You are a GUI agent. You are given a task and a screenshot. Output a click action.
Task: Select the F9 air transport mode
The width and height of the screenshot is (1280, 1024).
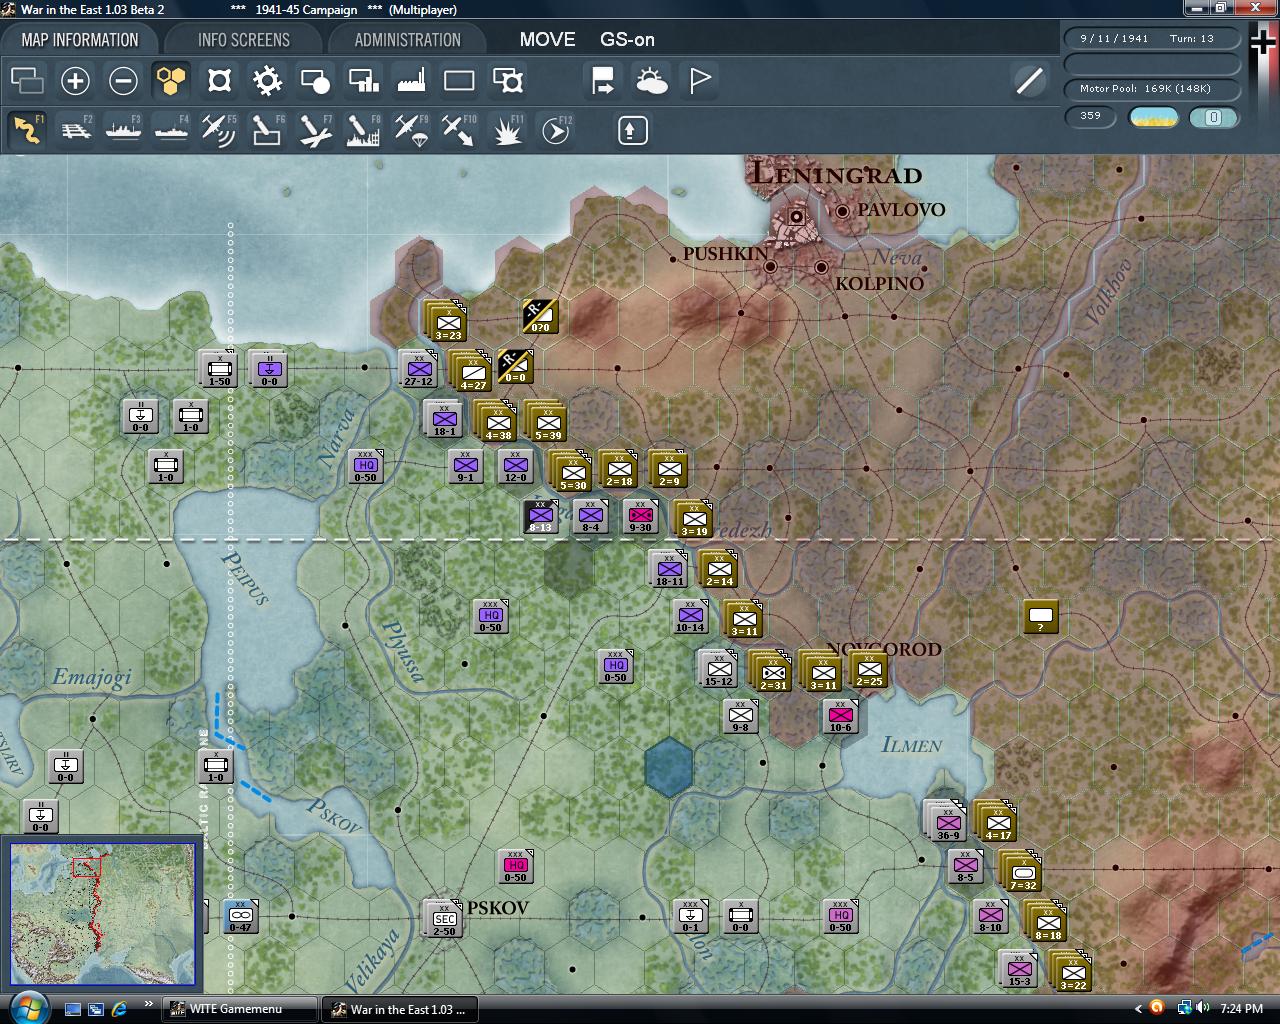(x=411, y=130)
